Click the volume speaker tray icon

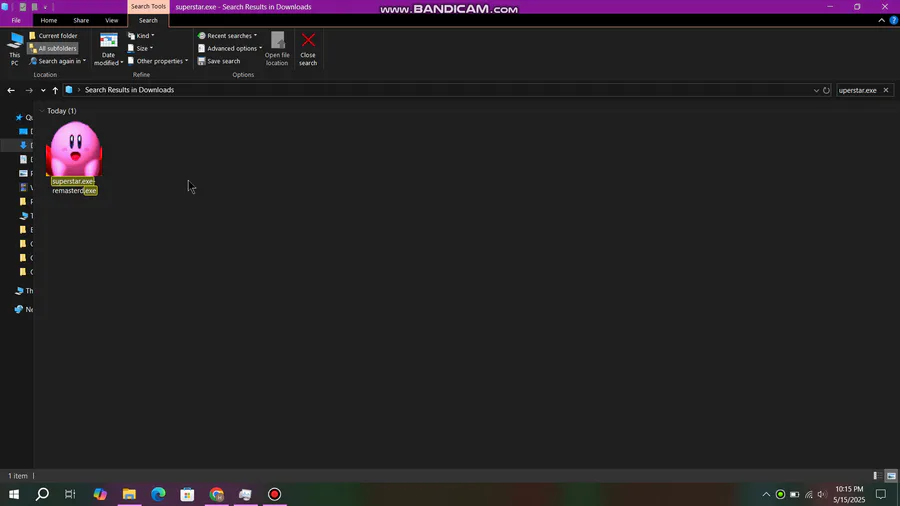(x=822, y=495)
